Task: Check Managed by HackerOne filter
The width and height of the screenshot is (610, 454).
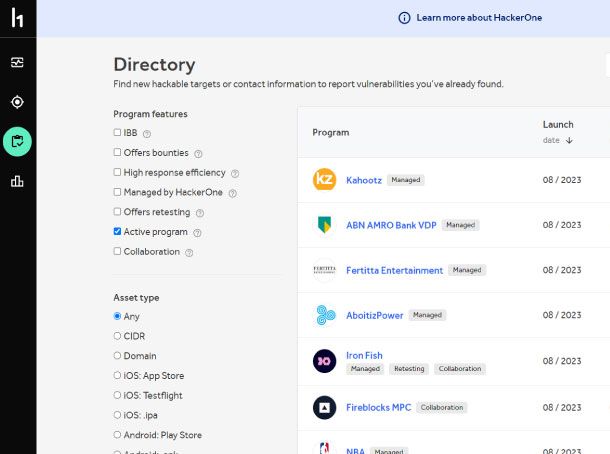Action: click(x=117, y=192)
